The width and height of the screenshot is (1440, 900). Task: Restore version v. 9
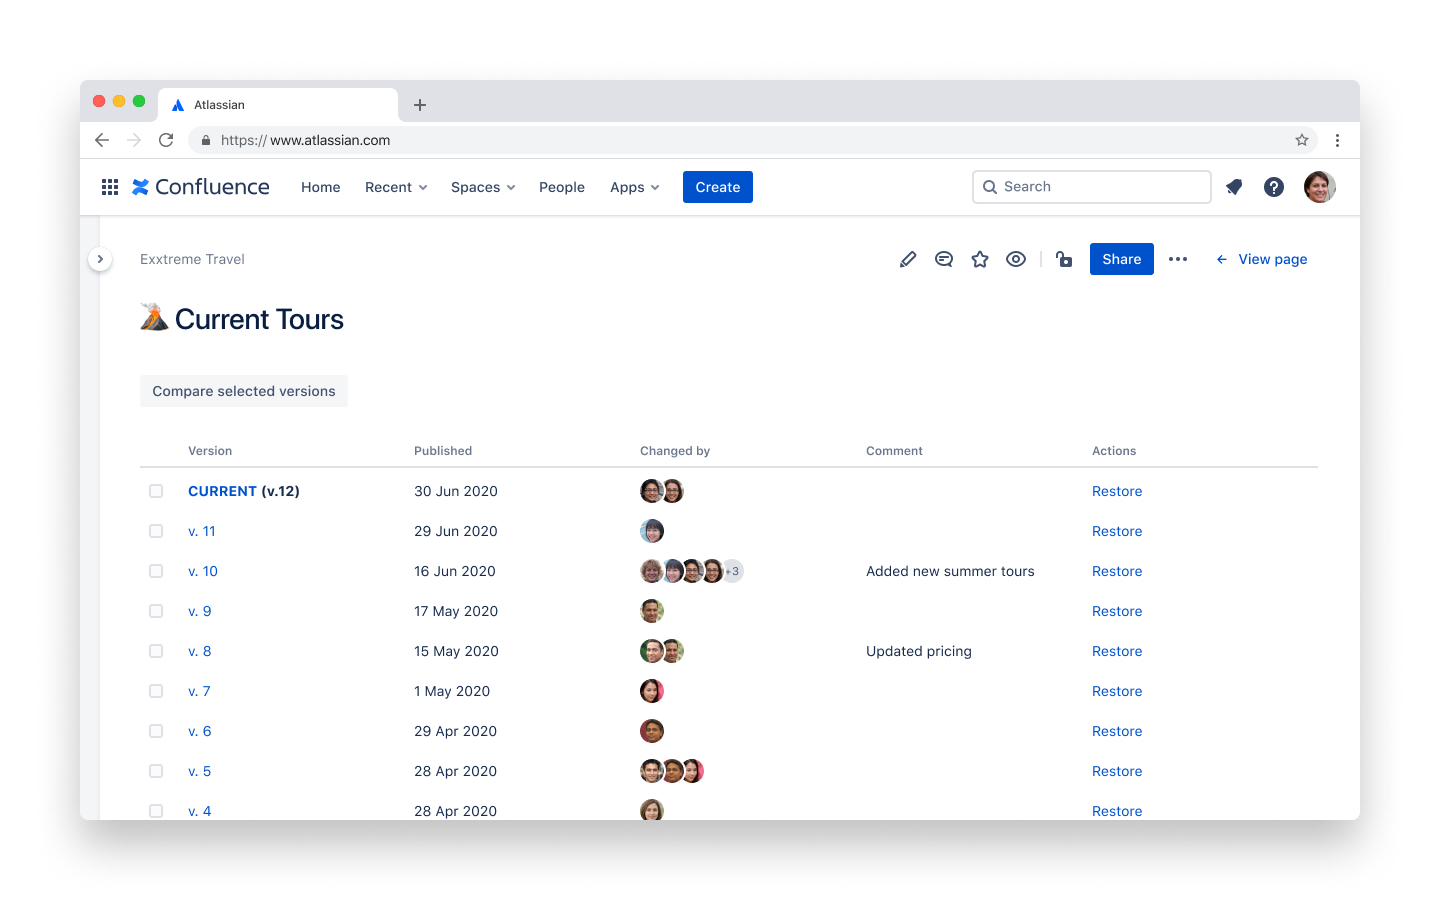point(1116,611)
